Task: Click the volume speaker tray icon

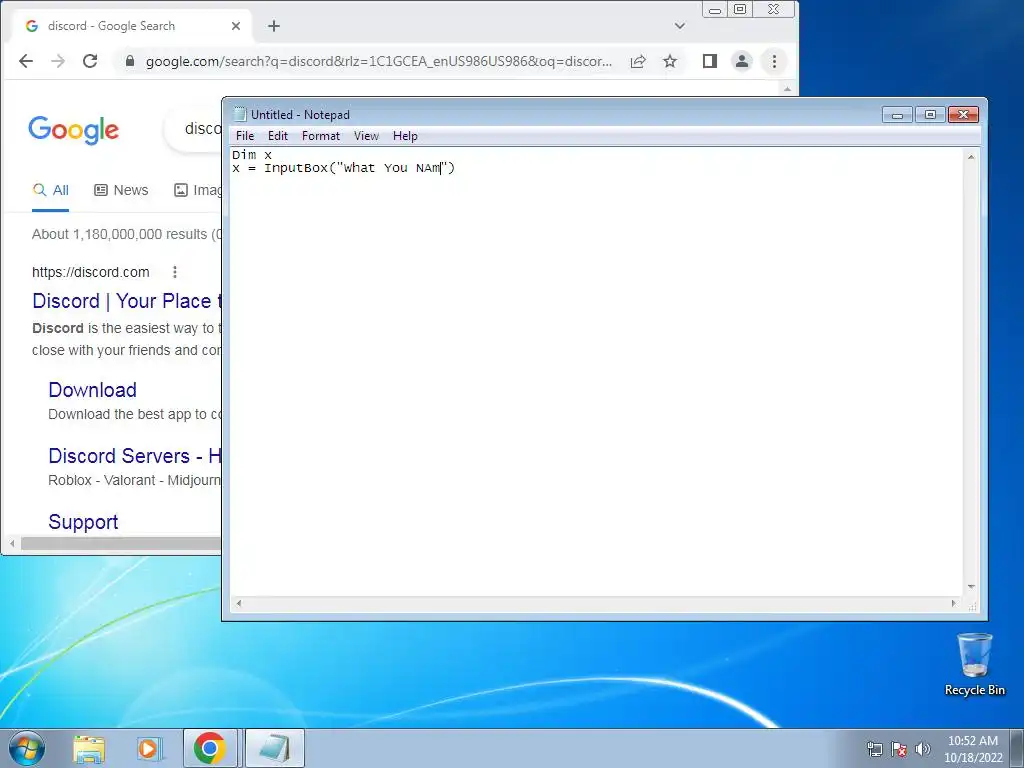Action: (923, 749)
